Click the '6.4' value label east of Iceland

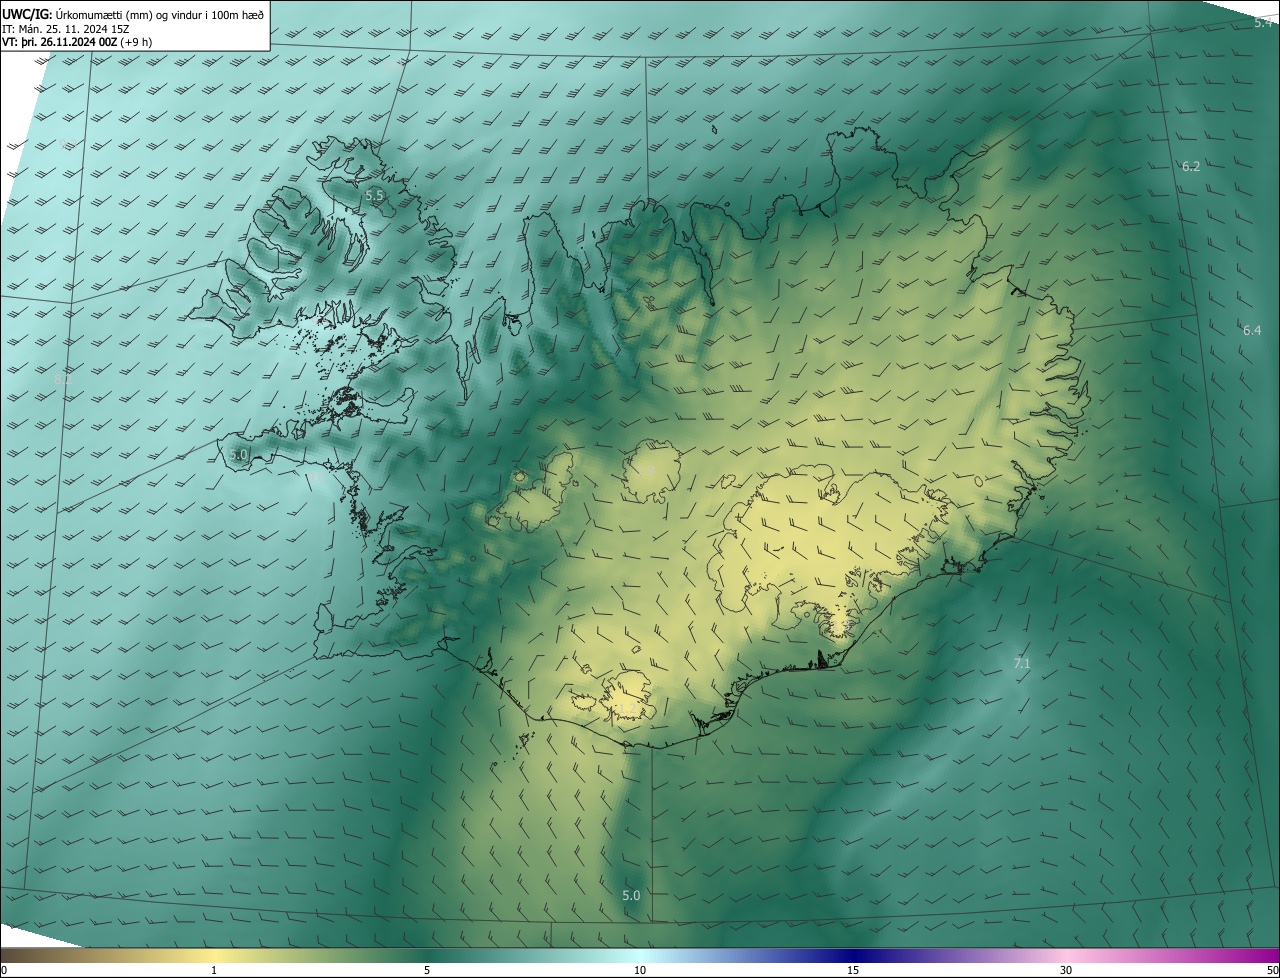click(x=1252, y=330)
